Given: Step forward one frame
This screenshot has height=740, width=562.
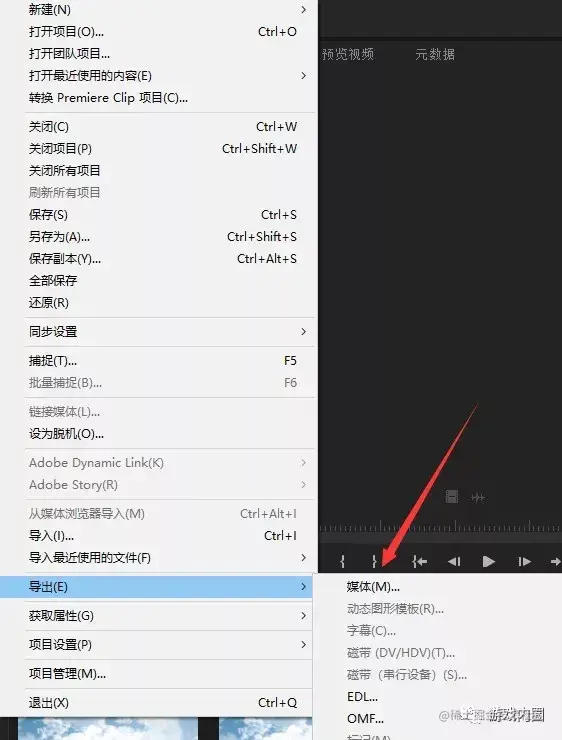Looking at the screenshot, I should click(524, 562).
